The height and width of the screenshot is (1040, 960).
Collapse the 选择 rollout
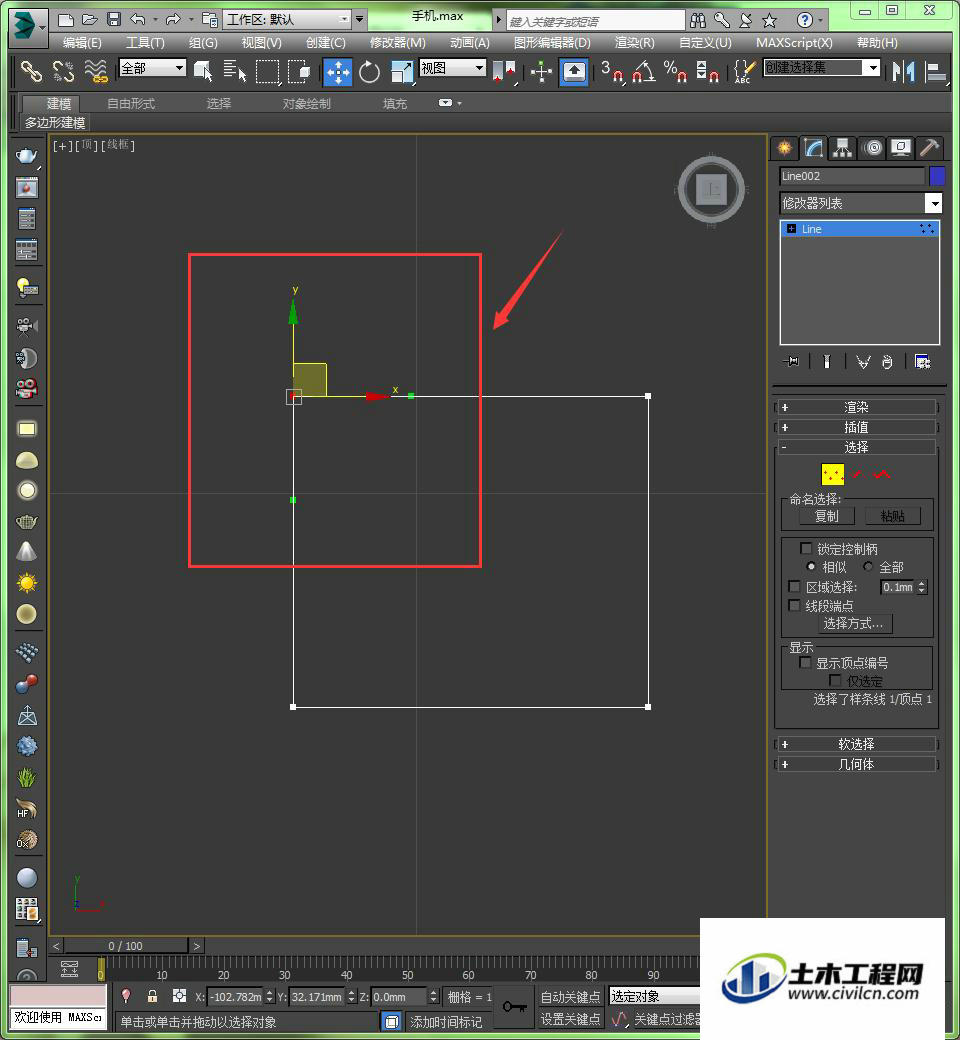tap(856, 447)
